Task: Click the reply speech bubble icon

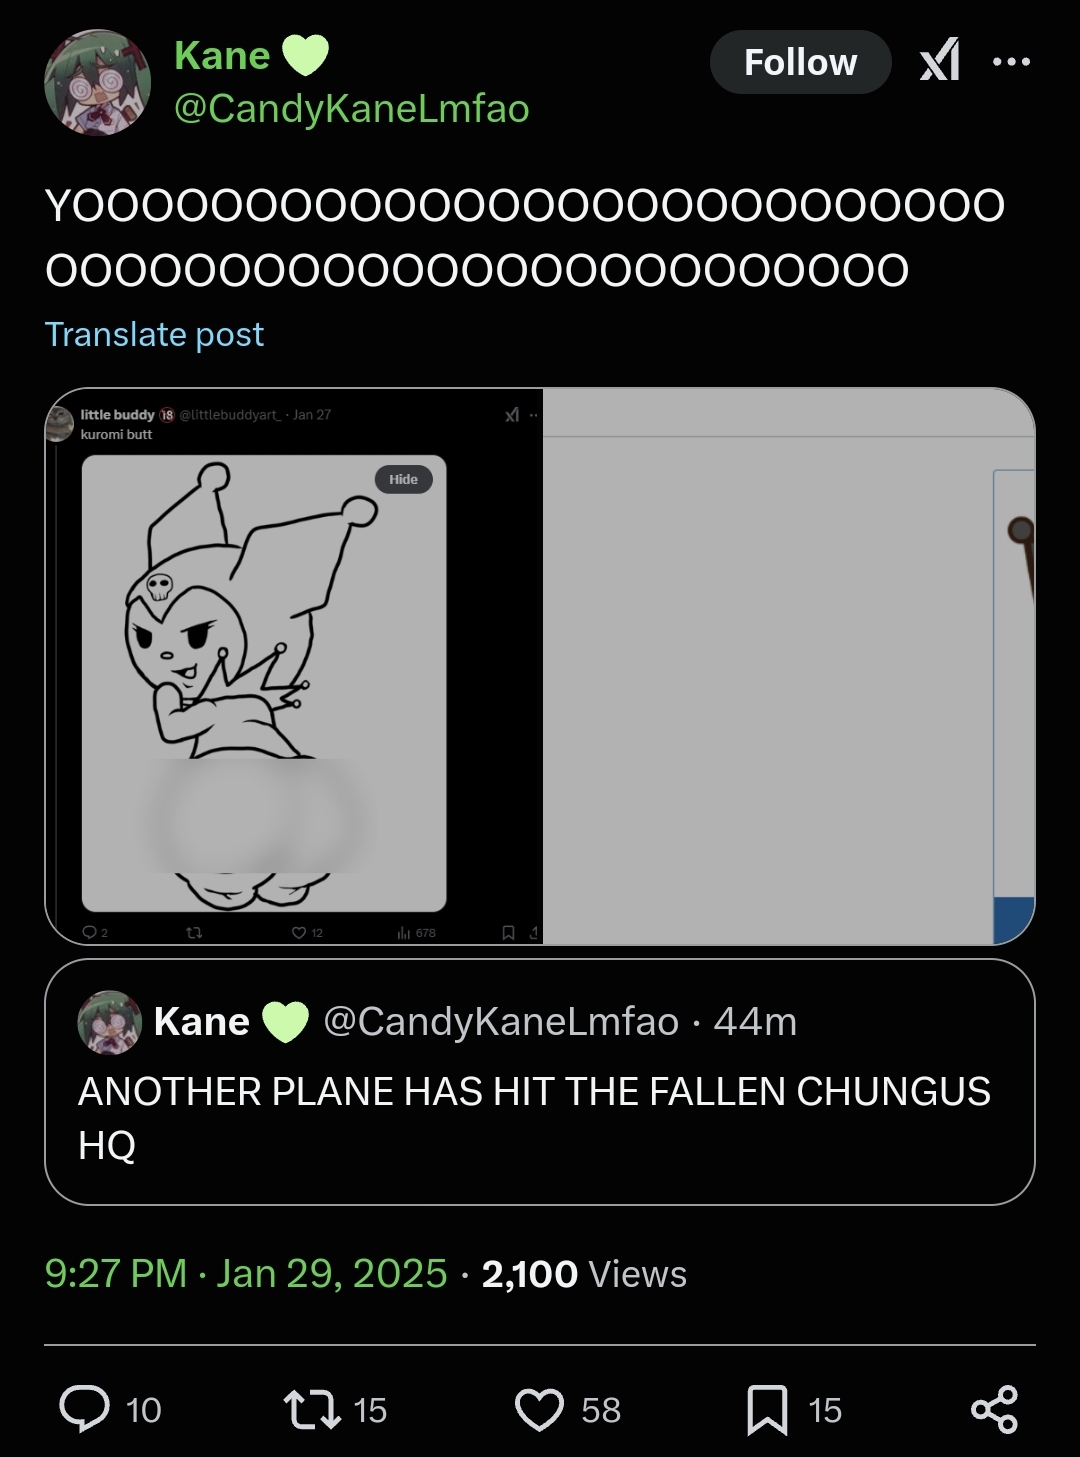Action: click(85, 1409)
